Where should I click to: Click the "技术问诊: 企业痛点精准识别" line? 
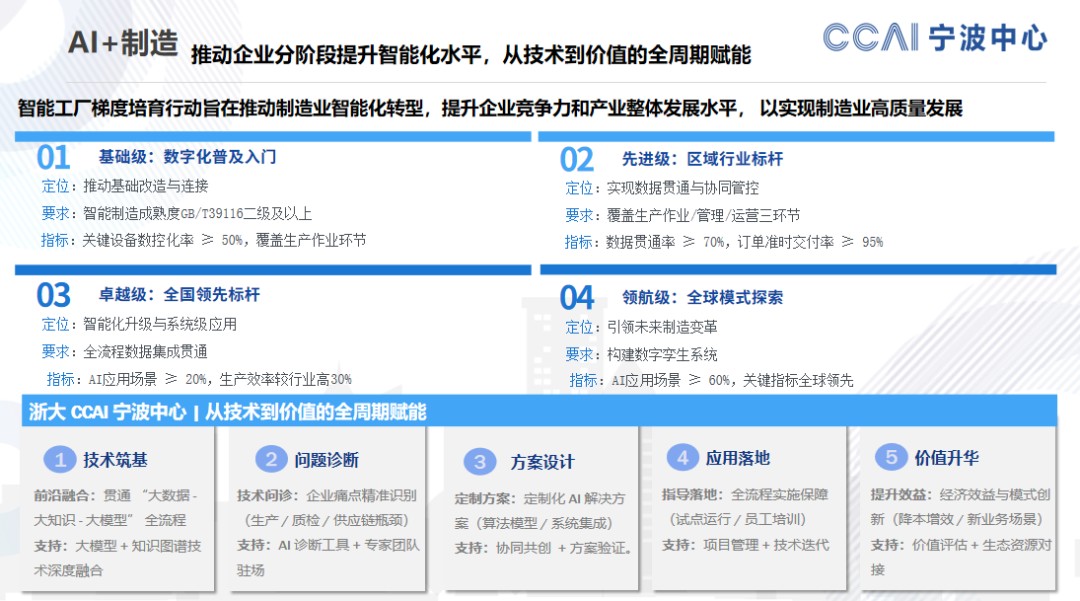pos(326,495)
